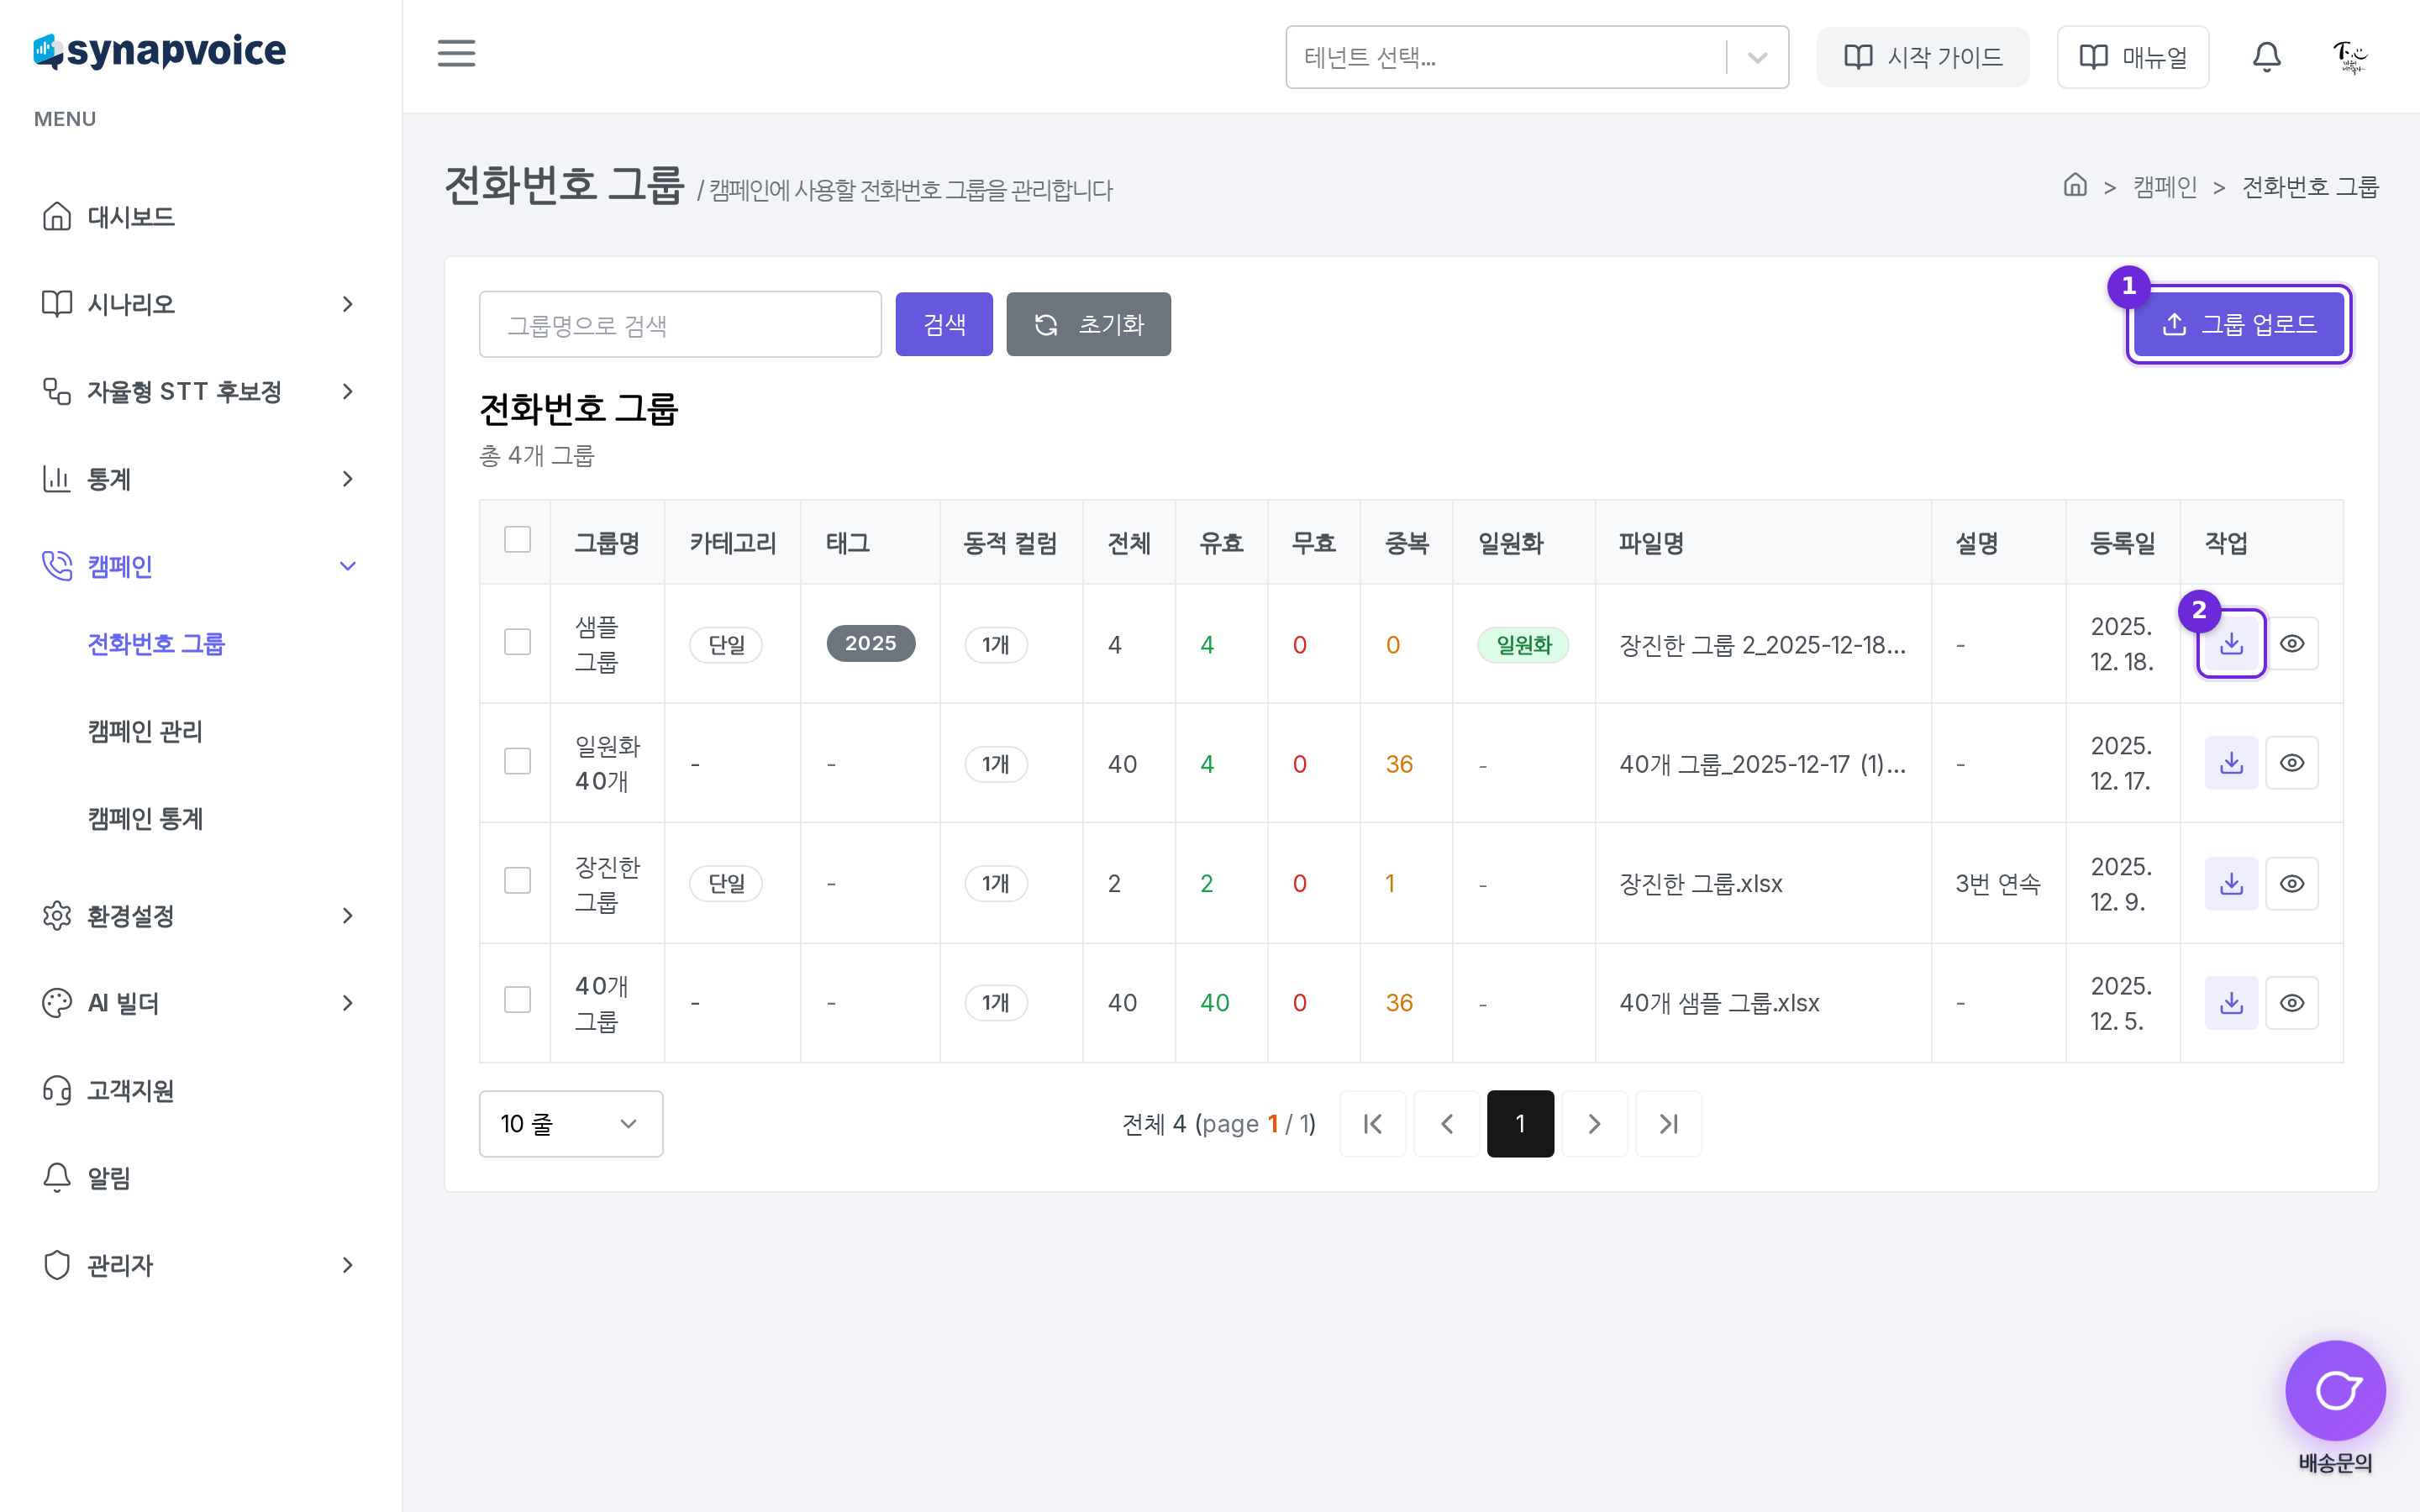
Task: Focus the 그룹명으로 검색 input field
Action: click(x=680, y=324)
